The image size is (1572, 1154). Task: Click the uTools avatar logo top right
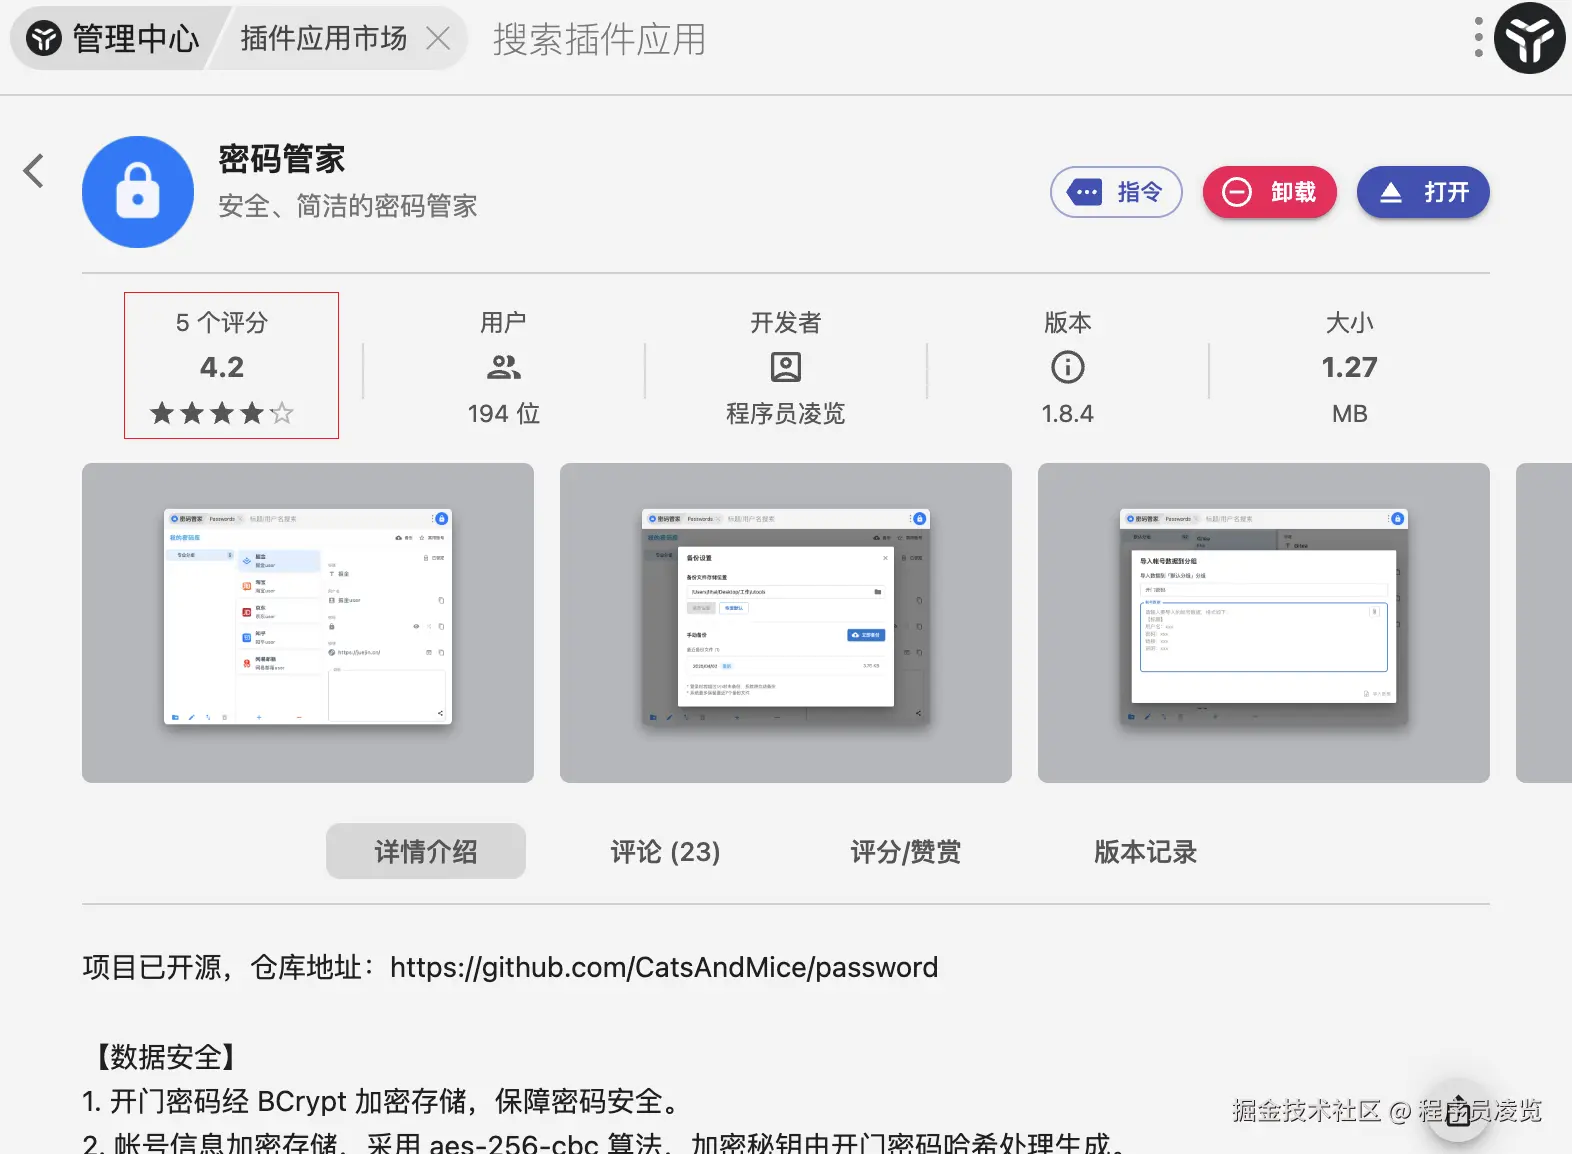(1529, 38)
